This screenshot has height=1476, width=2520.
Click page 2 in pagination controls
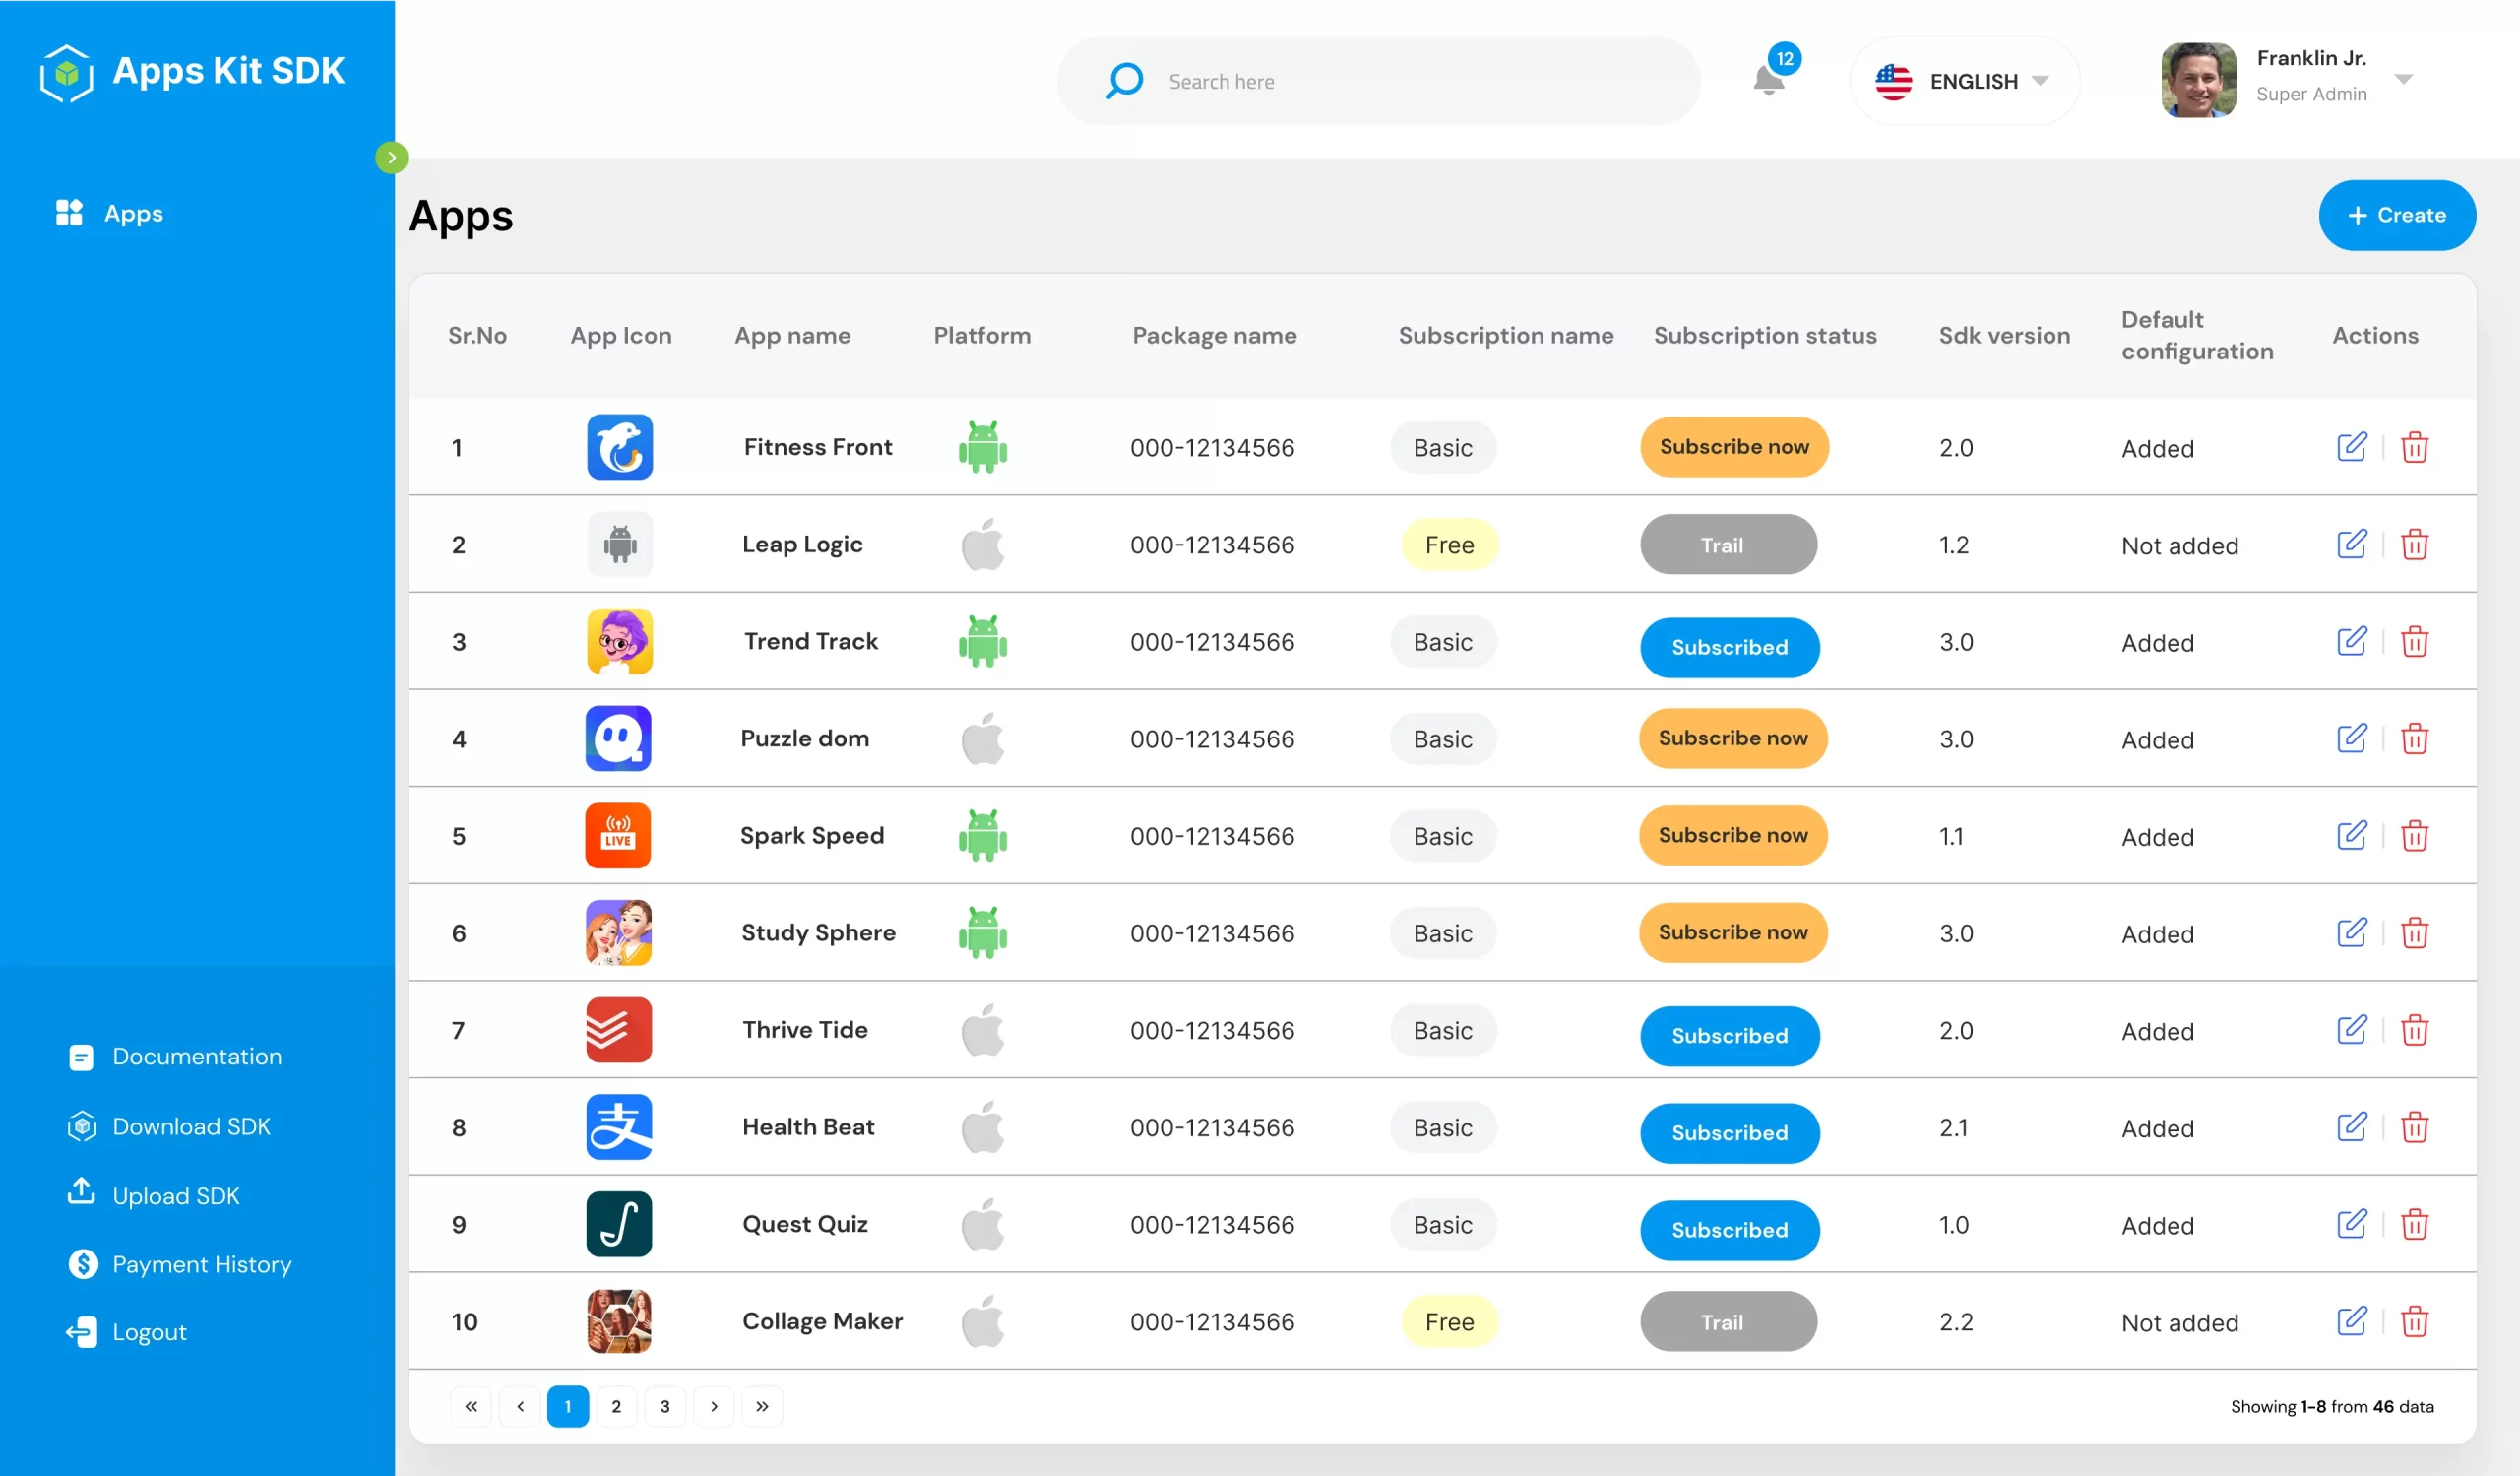click(x=616, y=1406)
